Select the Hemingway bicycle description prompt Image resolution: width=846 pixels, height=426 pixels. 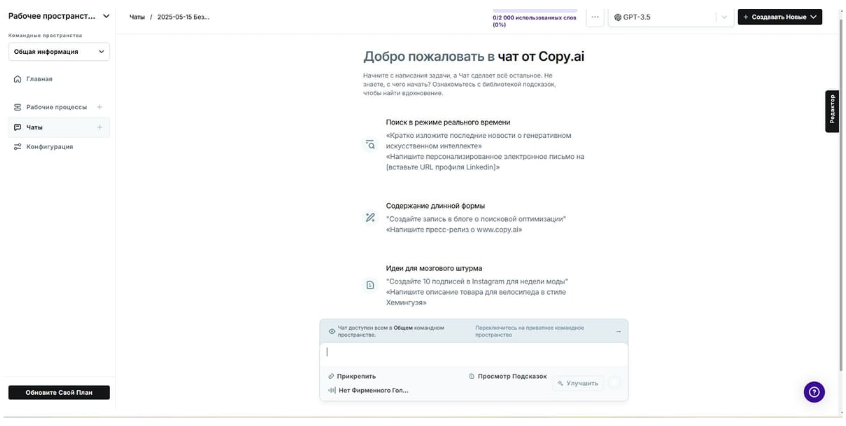[476, 297]
